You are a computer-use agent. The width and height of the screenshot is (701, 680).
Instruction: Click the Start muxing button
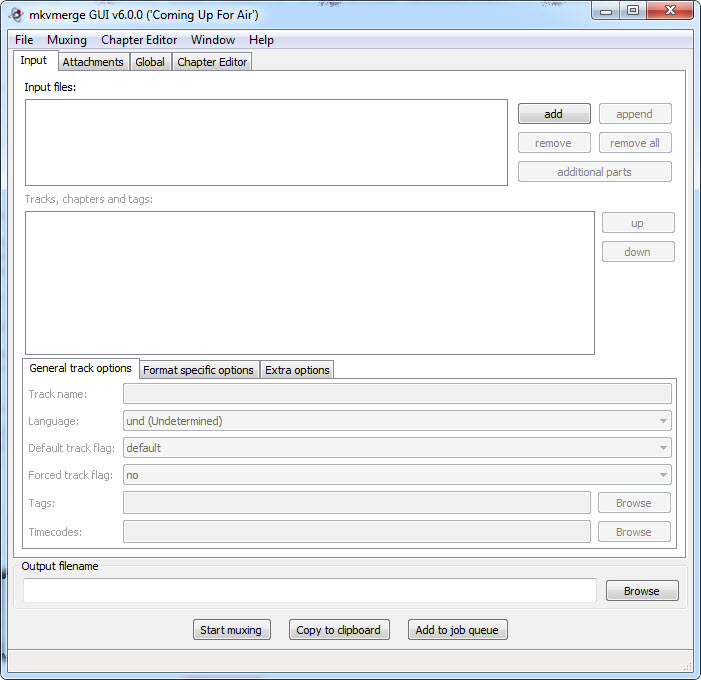pos(232,629)
